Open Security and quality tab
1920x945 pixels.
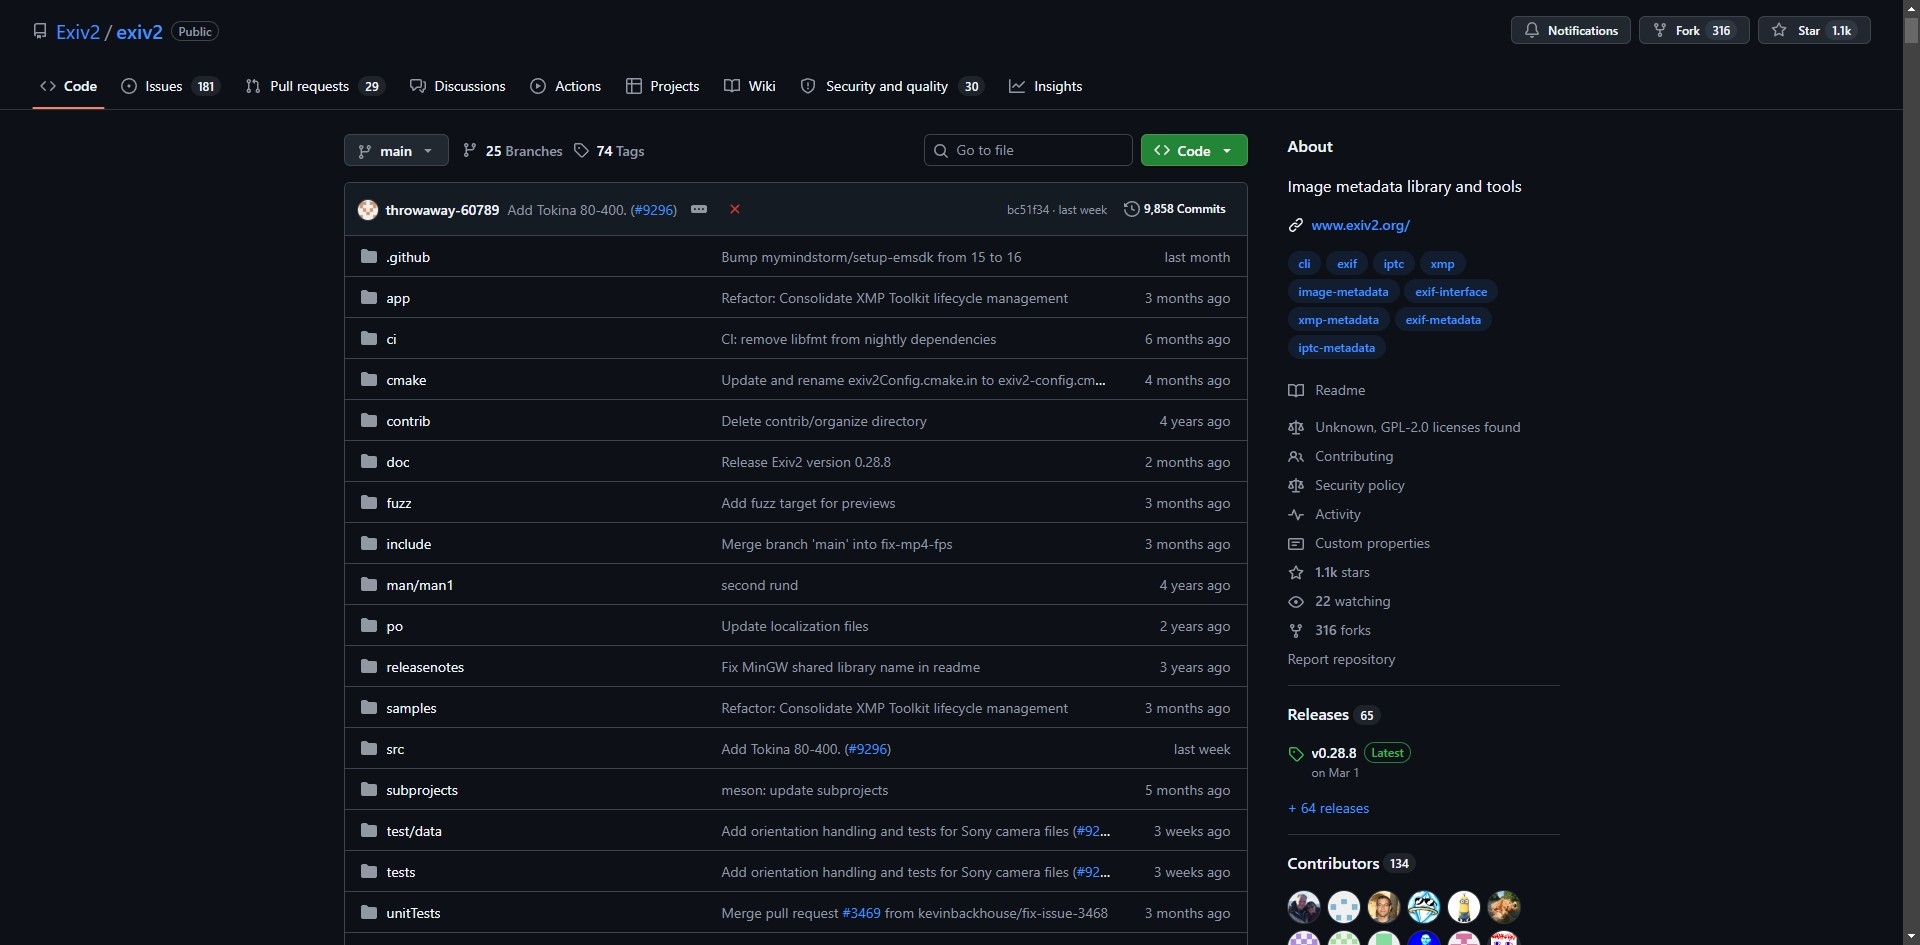click(892, 86)
